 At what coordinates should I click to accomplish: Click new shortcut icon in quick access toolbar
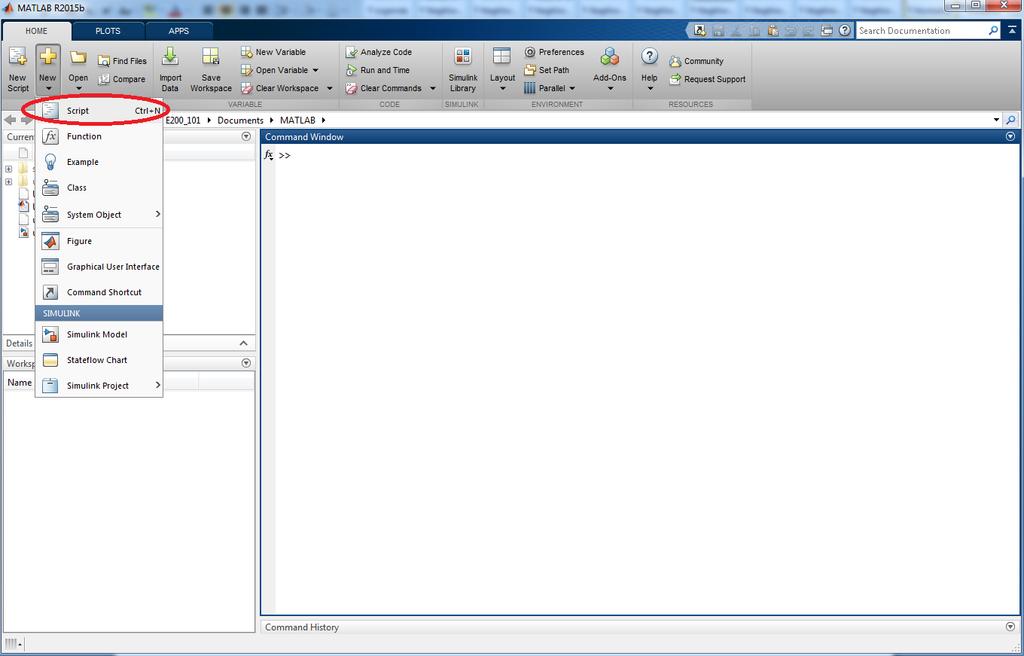(x=700, y=31)
